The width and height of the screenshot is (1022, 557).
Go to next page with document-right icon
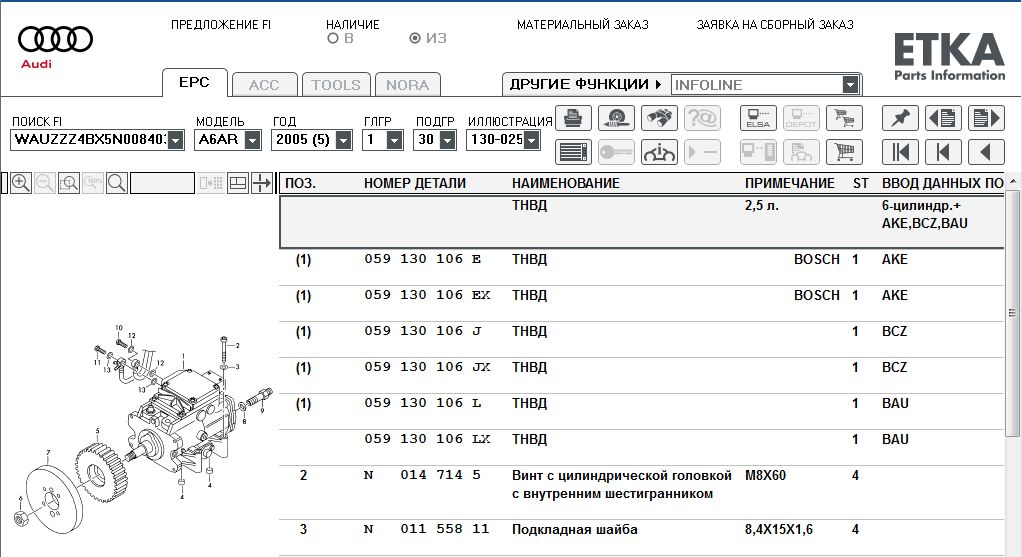(986, 118)
